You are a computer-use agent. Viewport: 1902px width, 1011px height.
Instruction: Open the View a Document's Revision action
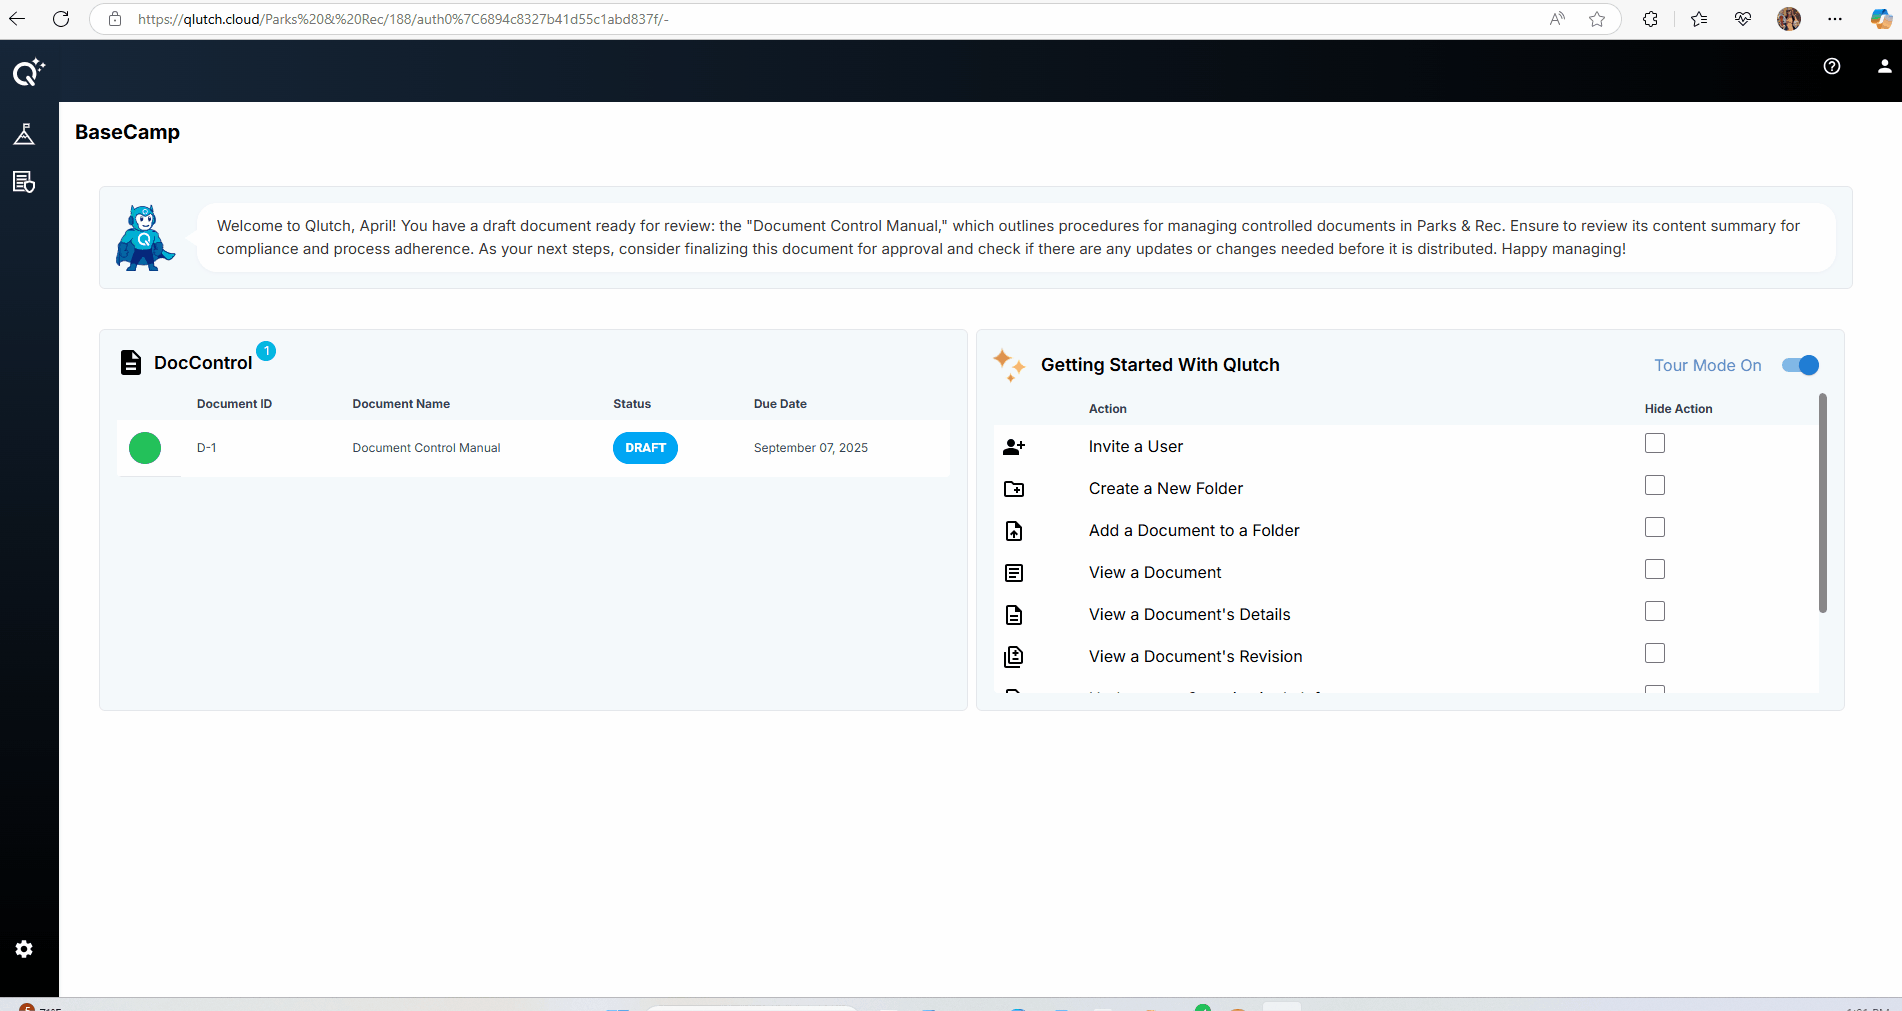click(1196, 657)
